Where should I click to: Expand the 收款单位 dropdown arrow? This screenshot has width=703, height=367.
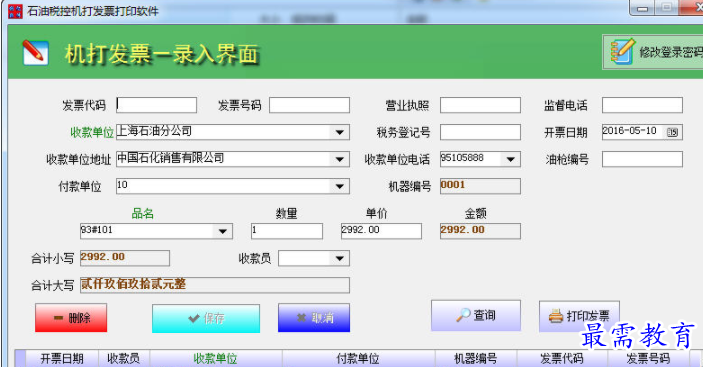click(340, 132)
